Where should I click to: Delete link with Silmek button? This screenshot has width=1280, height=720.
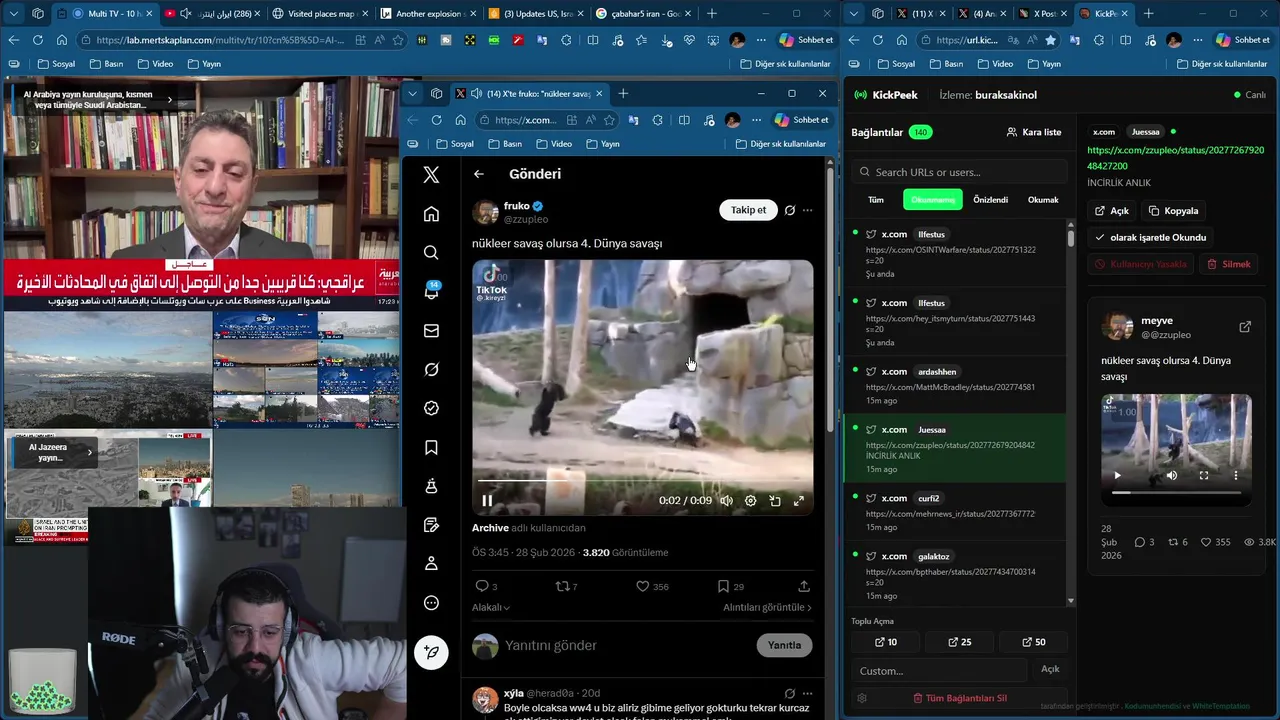1229,264
